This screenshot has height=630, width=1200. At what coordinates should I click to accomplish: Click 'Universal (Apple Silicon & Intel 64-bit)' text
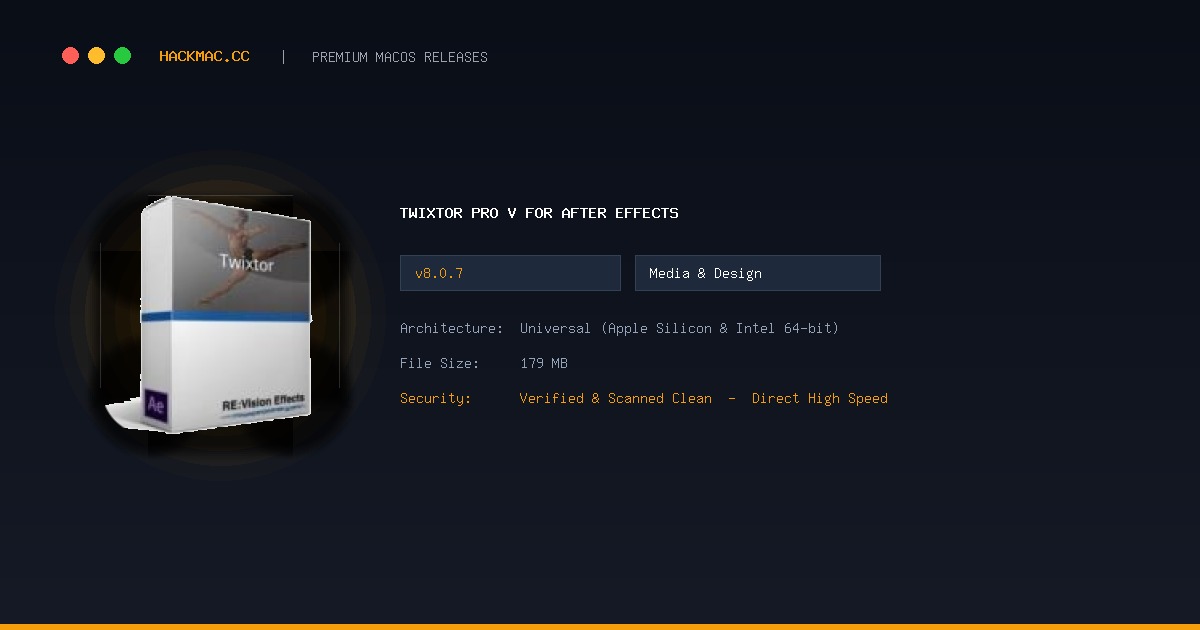tap(679, 328)
